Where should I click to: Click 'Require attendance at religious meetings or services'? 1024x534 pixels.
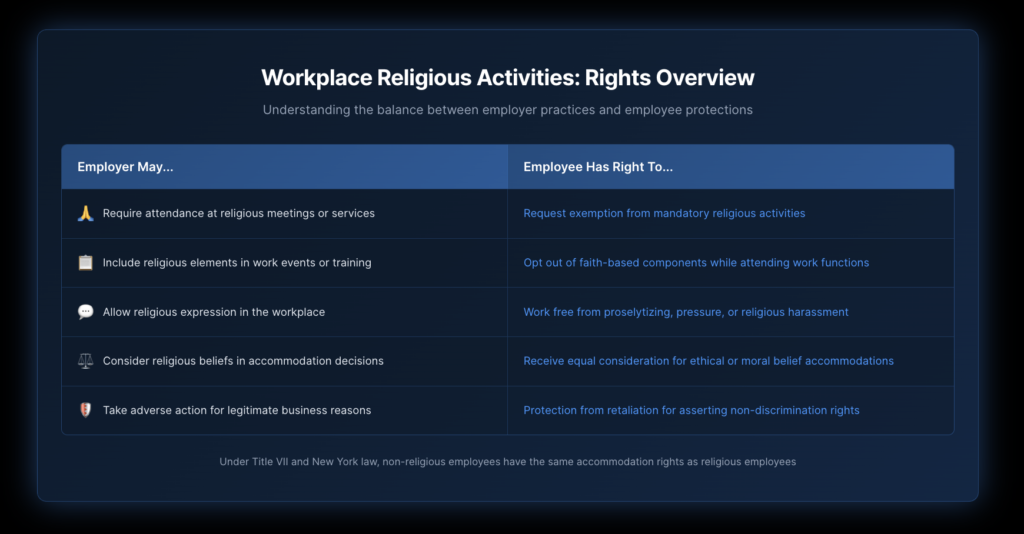click(238, 213)
